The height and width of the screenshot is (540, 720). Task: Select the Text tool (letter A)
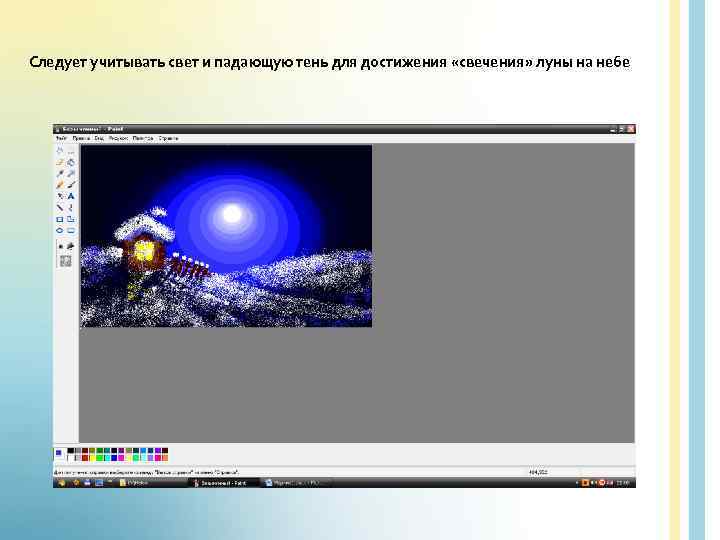[71, 196]
